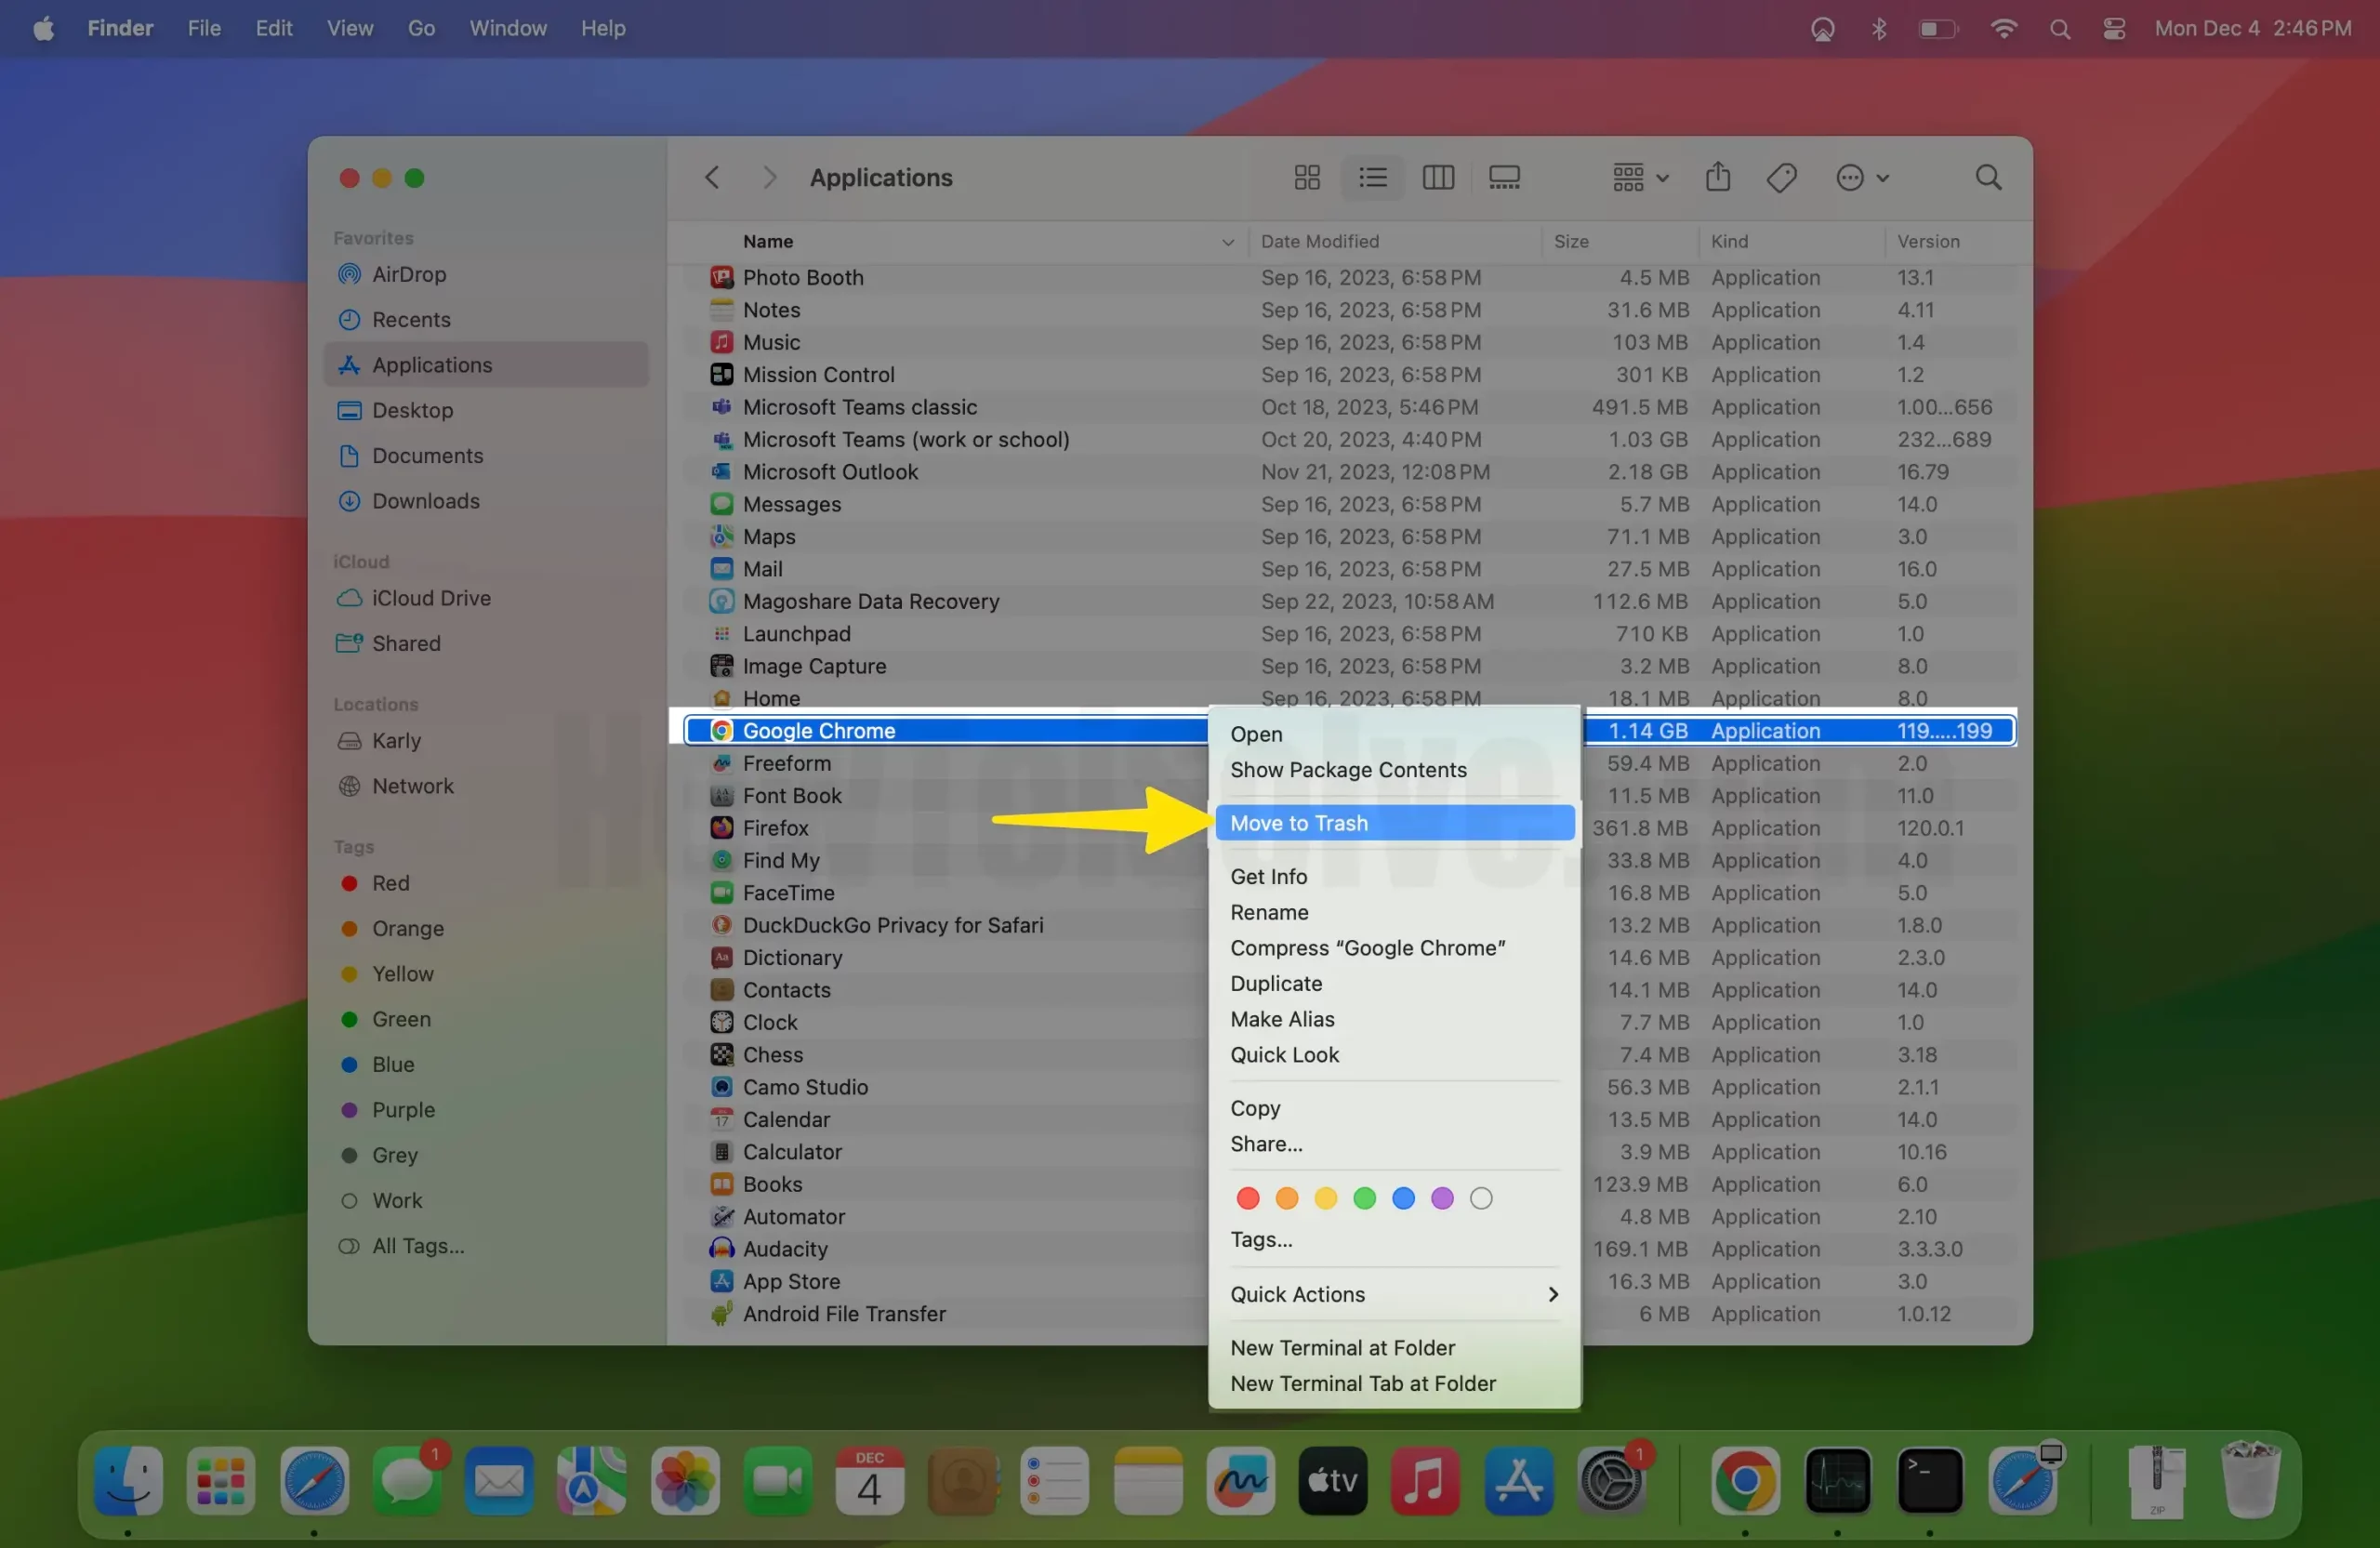Apply the blue tag color swatch
The image size is (2380, 1548).
coord(1403,1198)
